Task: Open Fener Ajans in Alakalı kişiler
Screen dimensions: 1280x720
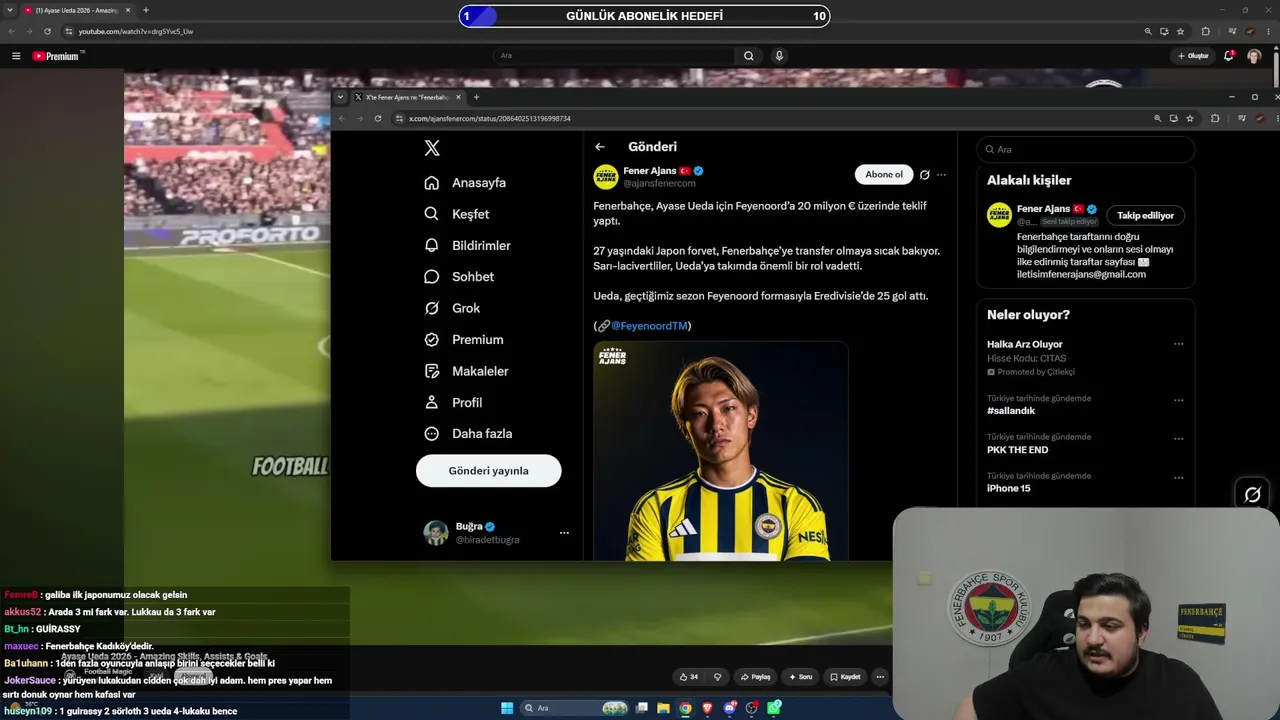Action: click(x=1043, y=209)
